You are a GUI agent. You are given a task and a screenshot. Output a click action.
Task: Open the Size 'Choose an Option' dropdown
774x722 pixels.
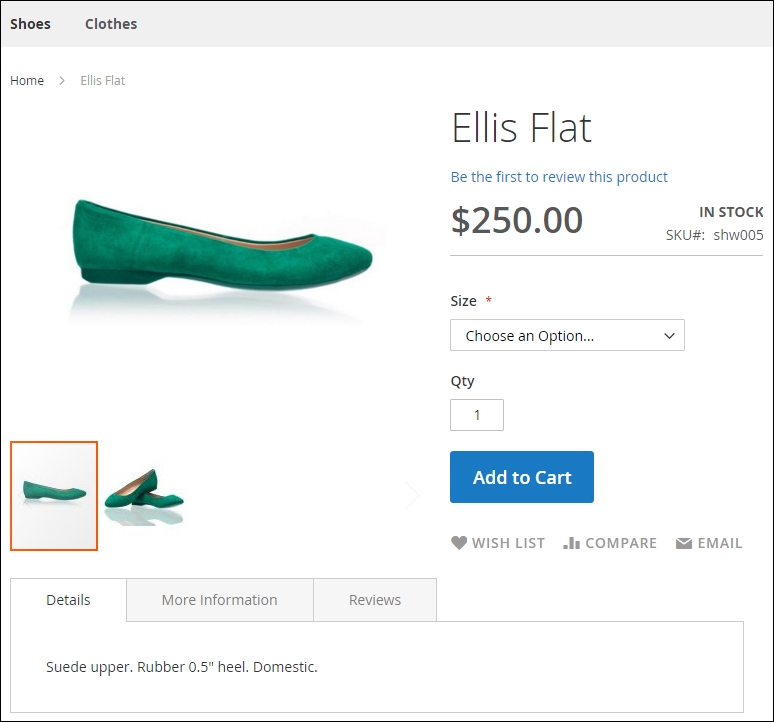(567, 336)
